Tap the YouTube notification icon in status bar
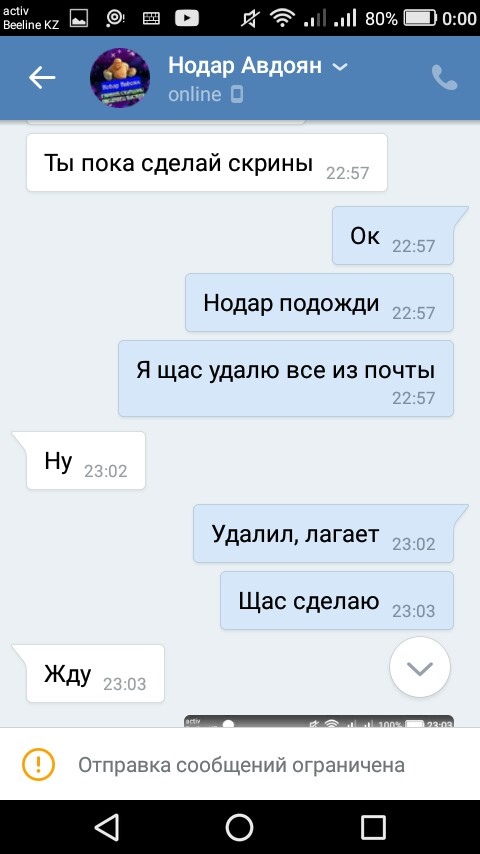480x854 pixels. click(x=187, y=19)
